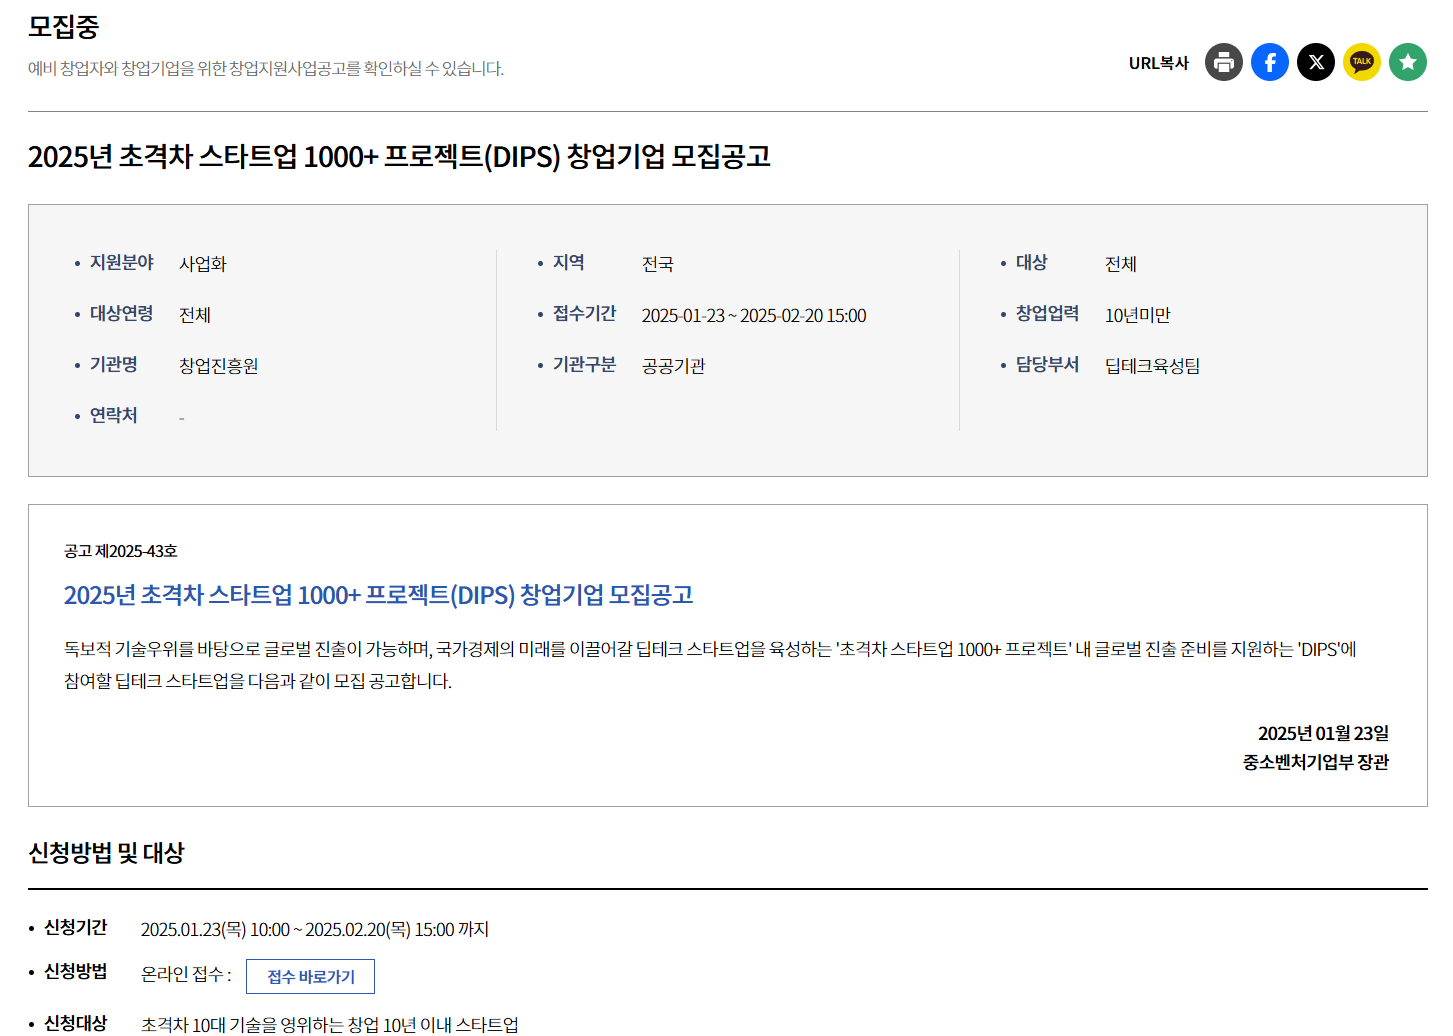Screen dimensions: 1453x1036
Task: Click the subtitle text about 창업지원사업공고
Action: coord(266,68)
